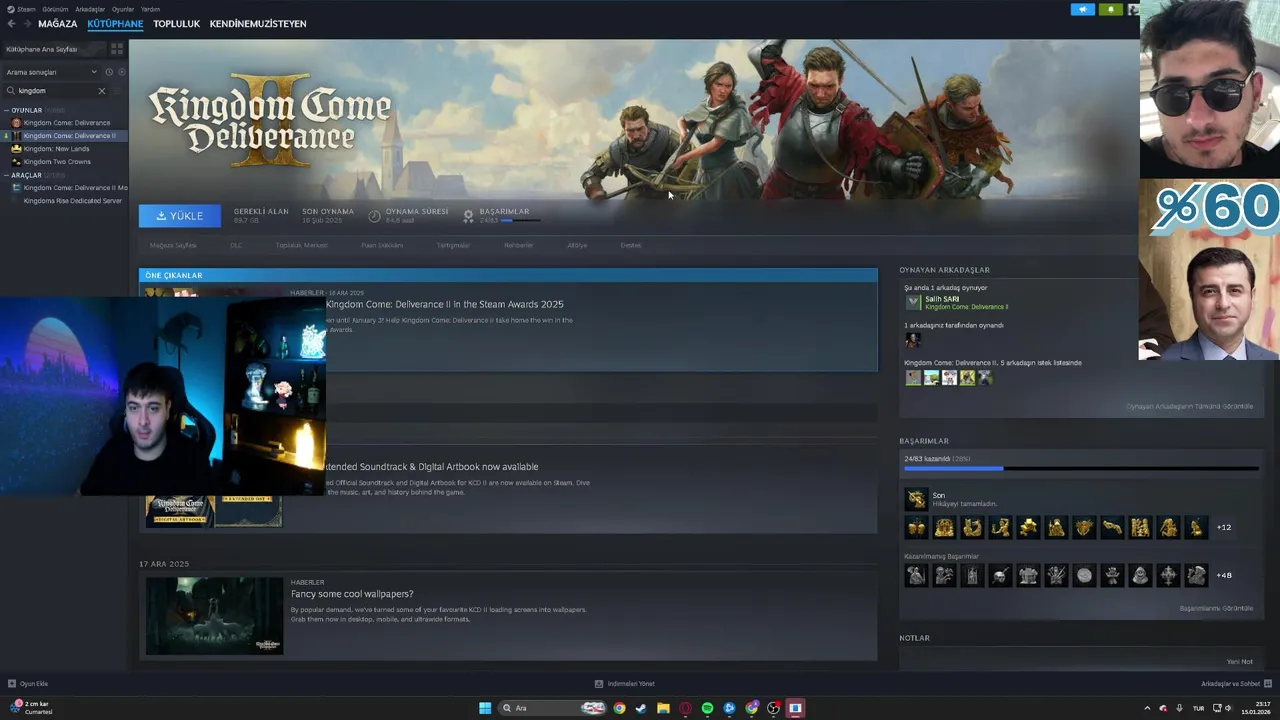Click the ready-to-play filter icon
1280x720 pixels.
pyautogui.click(x=122, y=72)
